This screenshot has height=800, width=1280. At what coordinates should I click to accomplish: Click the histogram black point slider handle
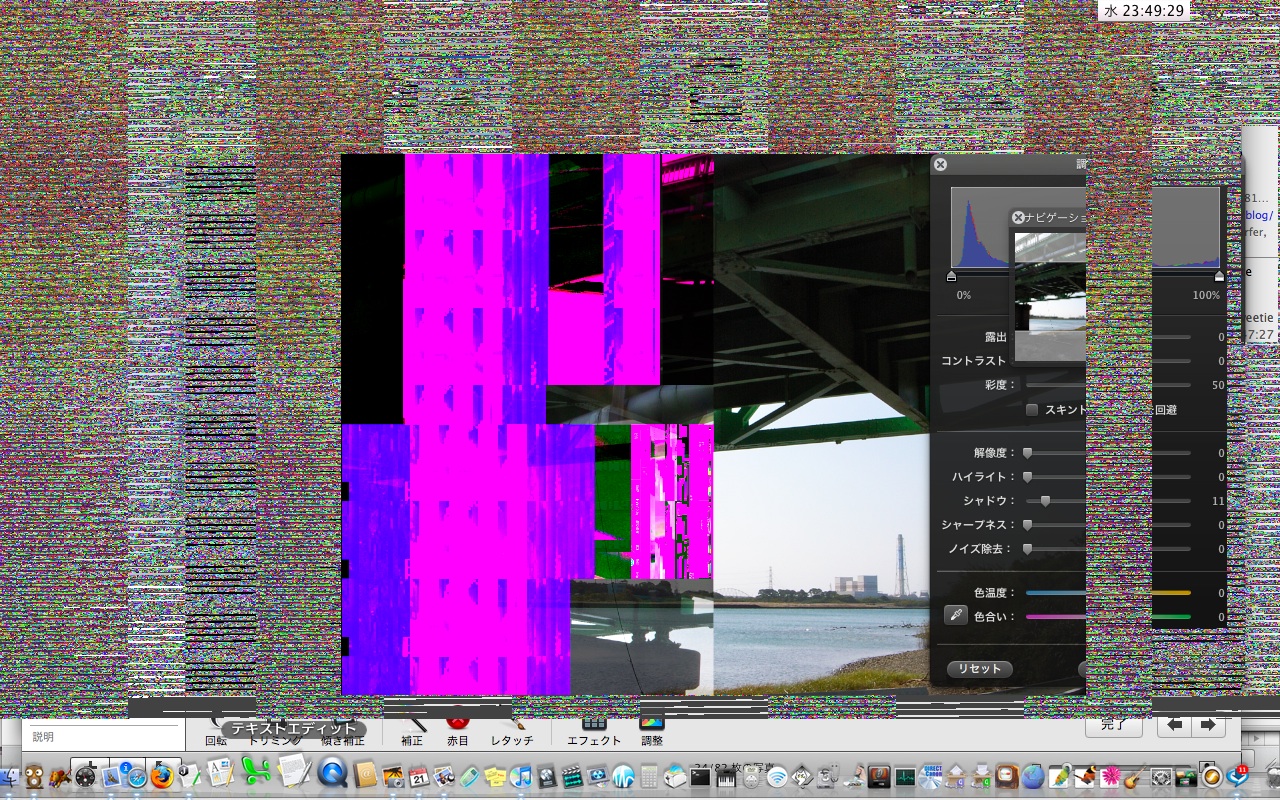(951, 276)
